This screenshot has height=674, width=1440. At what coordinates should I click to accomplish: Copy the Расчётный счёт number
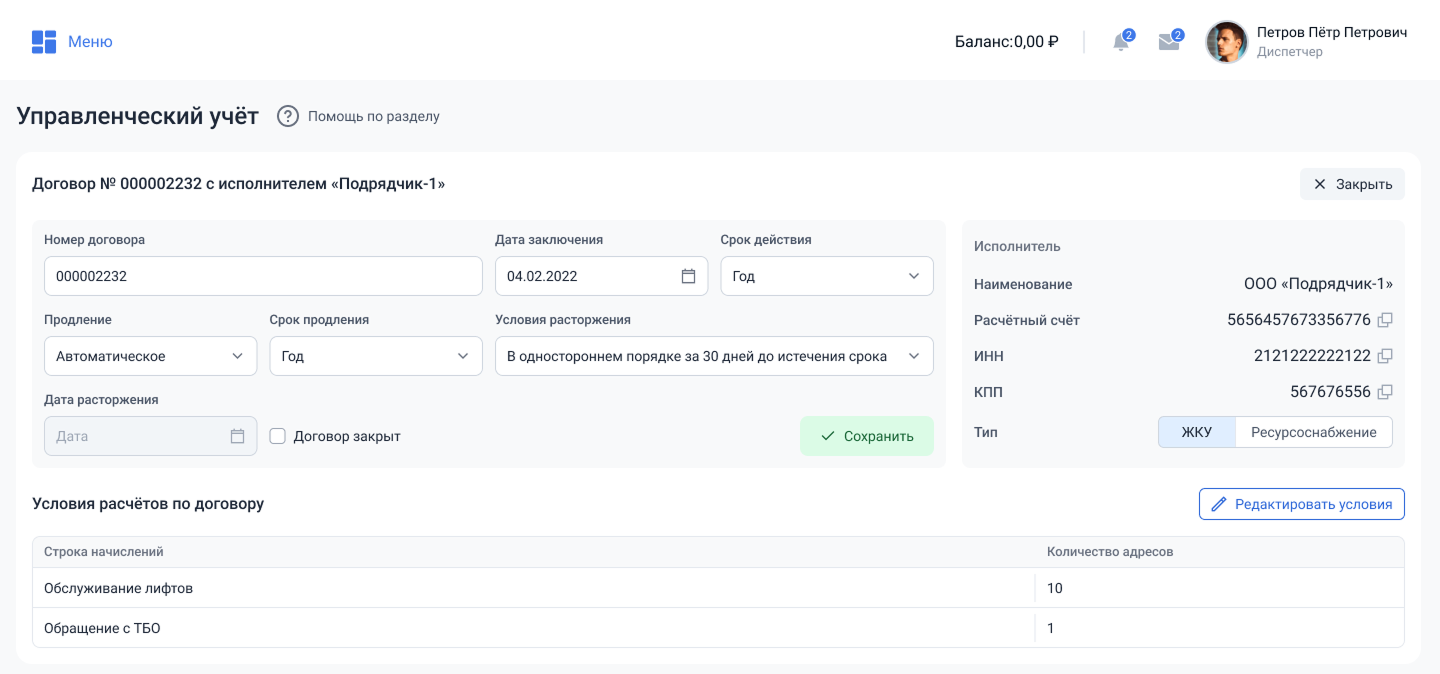pos(1385,320)
